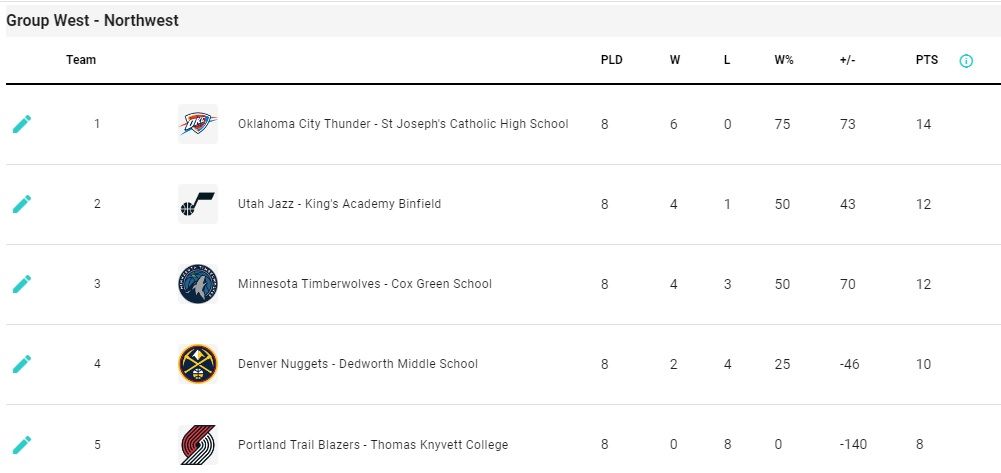The width and height of the screenshot is (1001, 473).
Task: Open Denver Nuggets - Dedworth Middle School
Action: coord(358,364)
